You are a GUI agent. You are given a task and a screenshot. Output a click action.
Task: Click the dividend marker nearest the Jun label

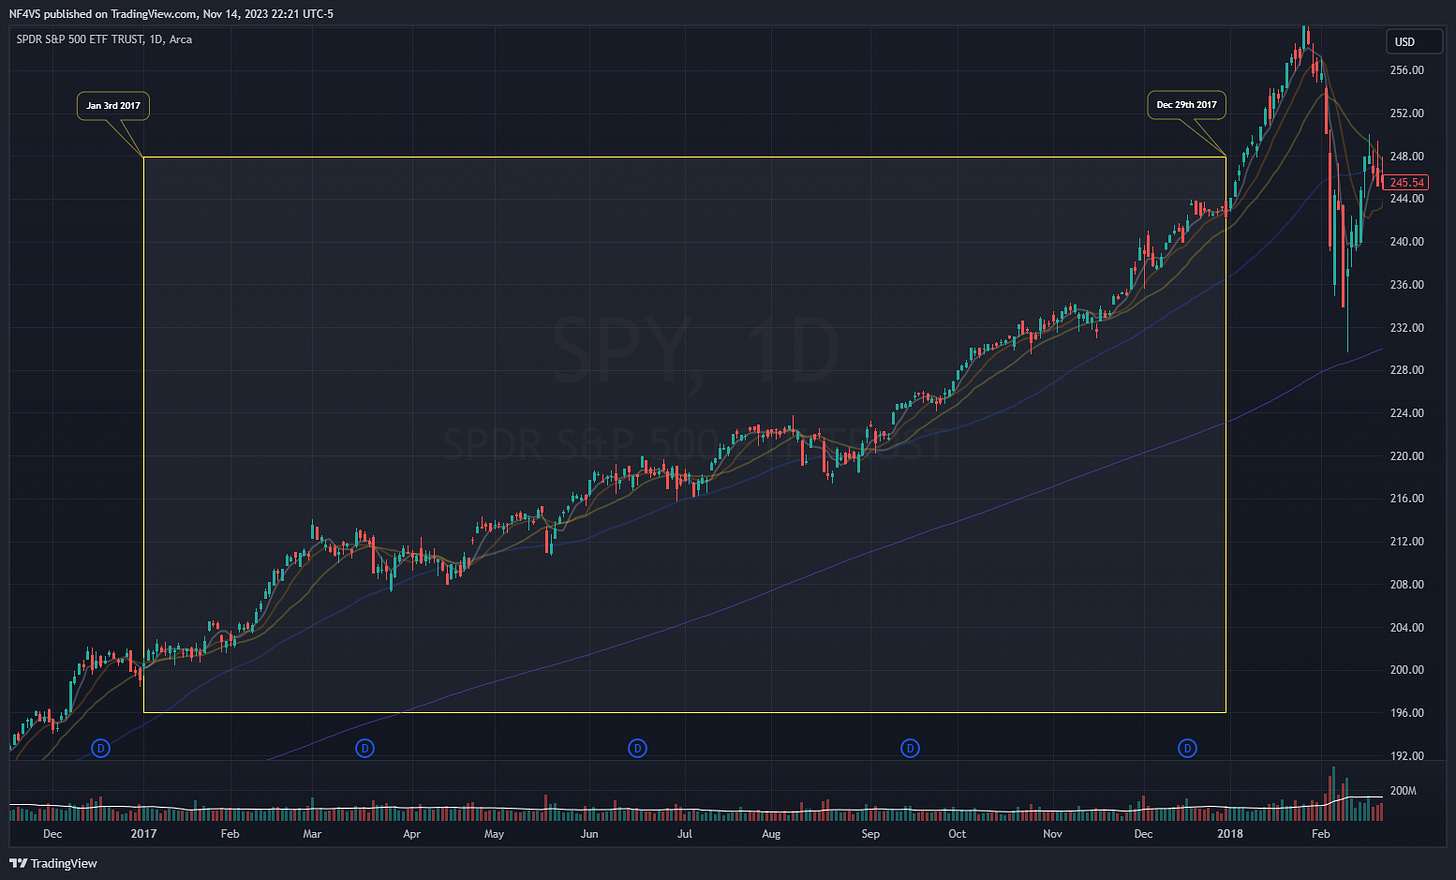tap(637, 748)
